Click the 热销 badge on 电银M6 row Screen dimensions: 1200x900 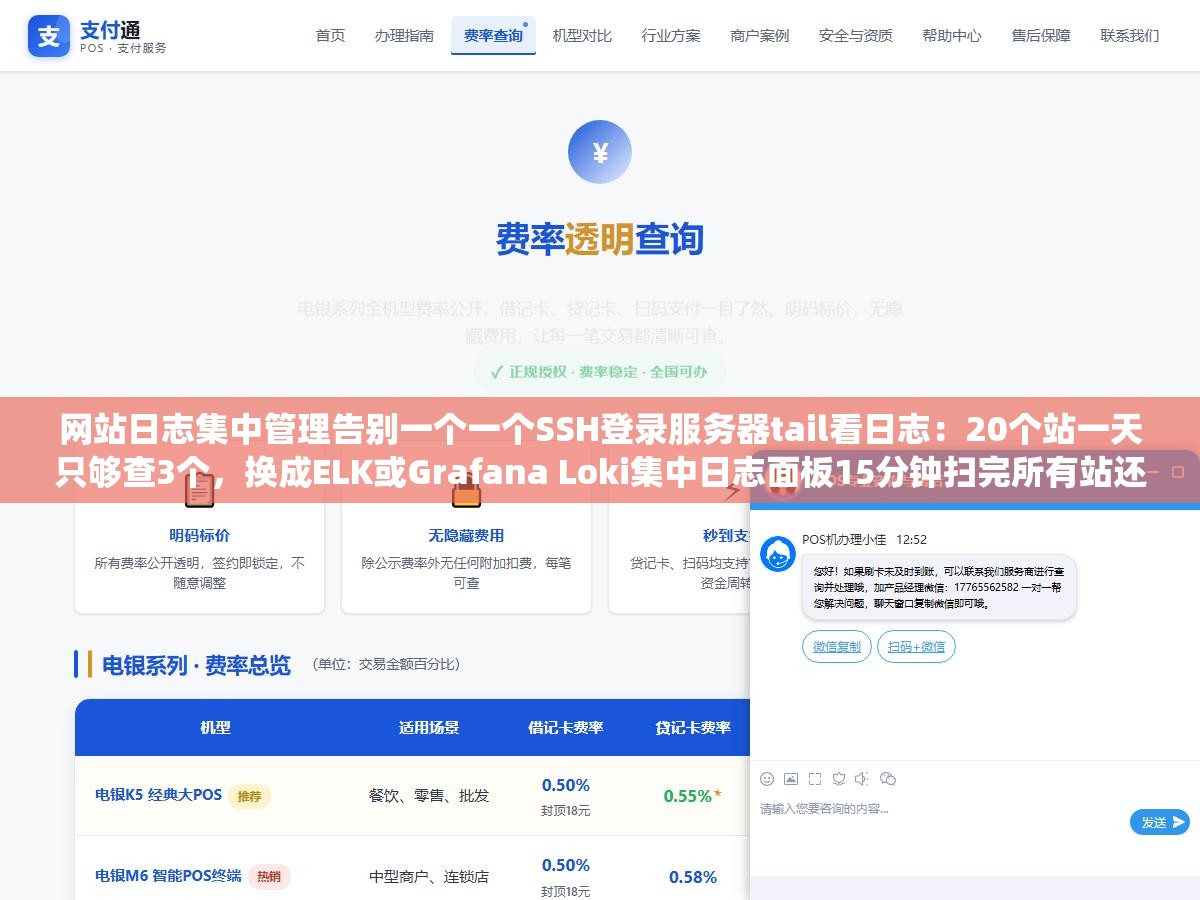270,877
